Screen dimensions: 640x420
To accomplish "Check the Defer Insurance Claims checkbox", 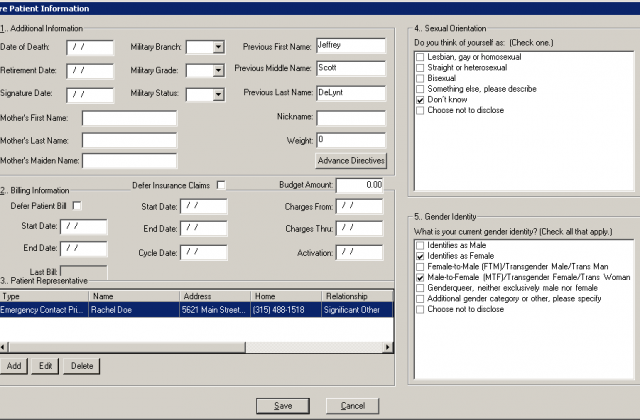I will 221,185.
